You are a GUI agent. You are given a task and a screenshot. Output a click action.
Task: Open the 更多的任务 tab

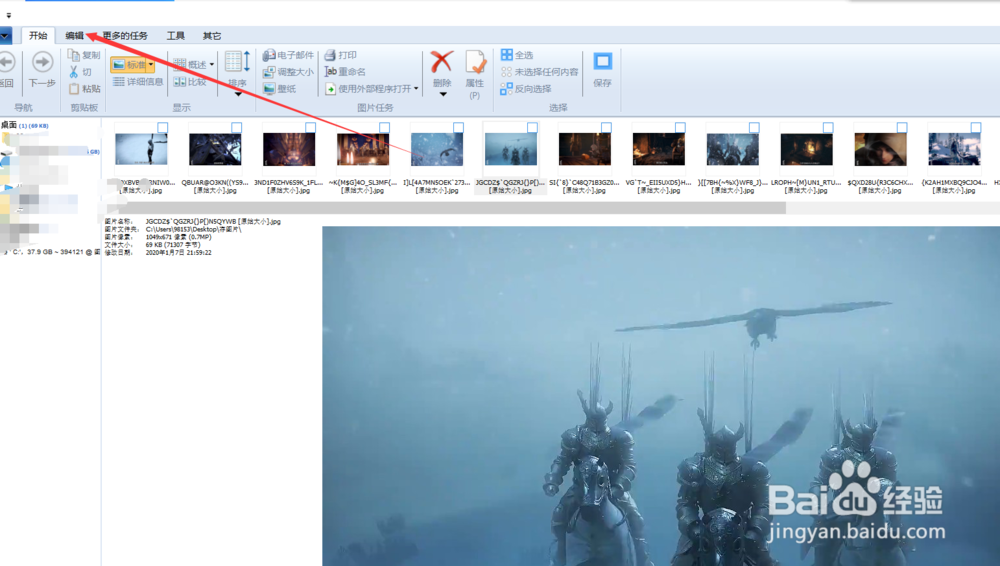(x=125, y=36)
